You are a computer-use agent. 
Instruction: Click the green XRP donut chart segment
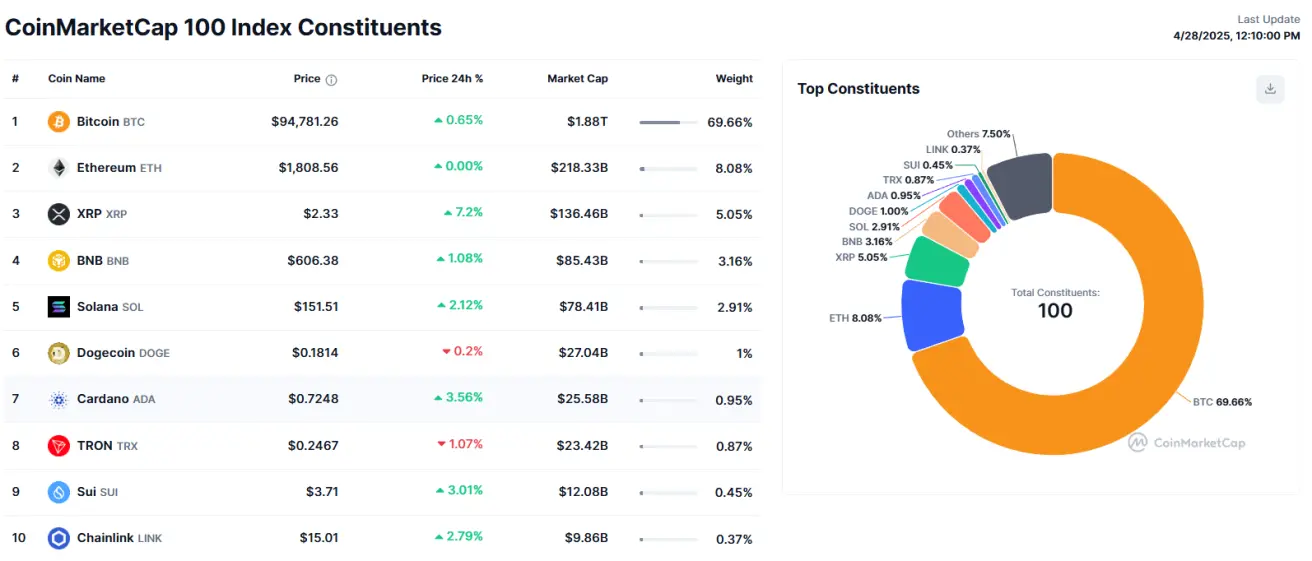tap(937, 261)
